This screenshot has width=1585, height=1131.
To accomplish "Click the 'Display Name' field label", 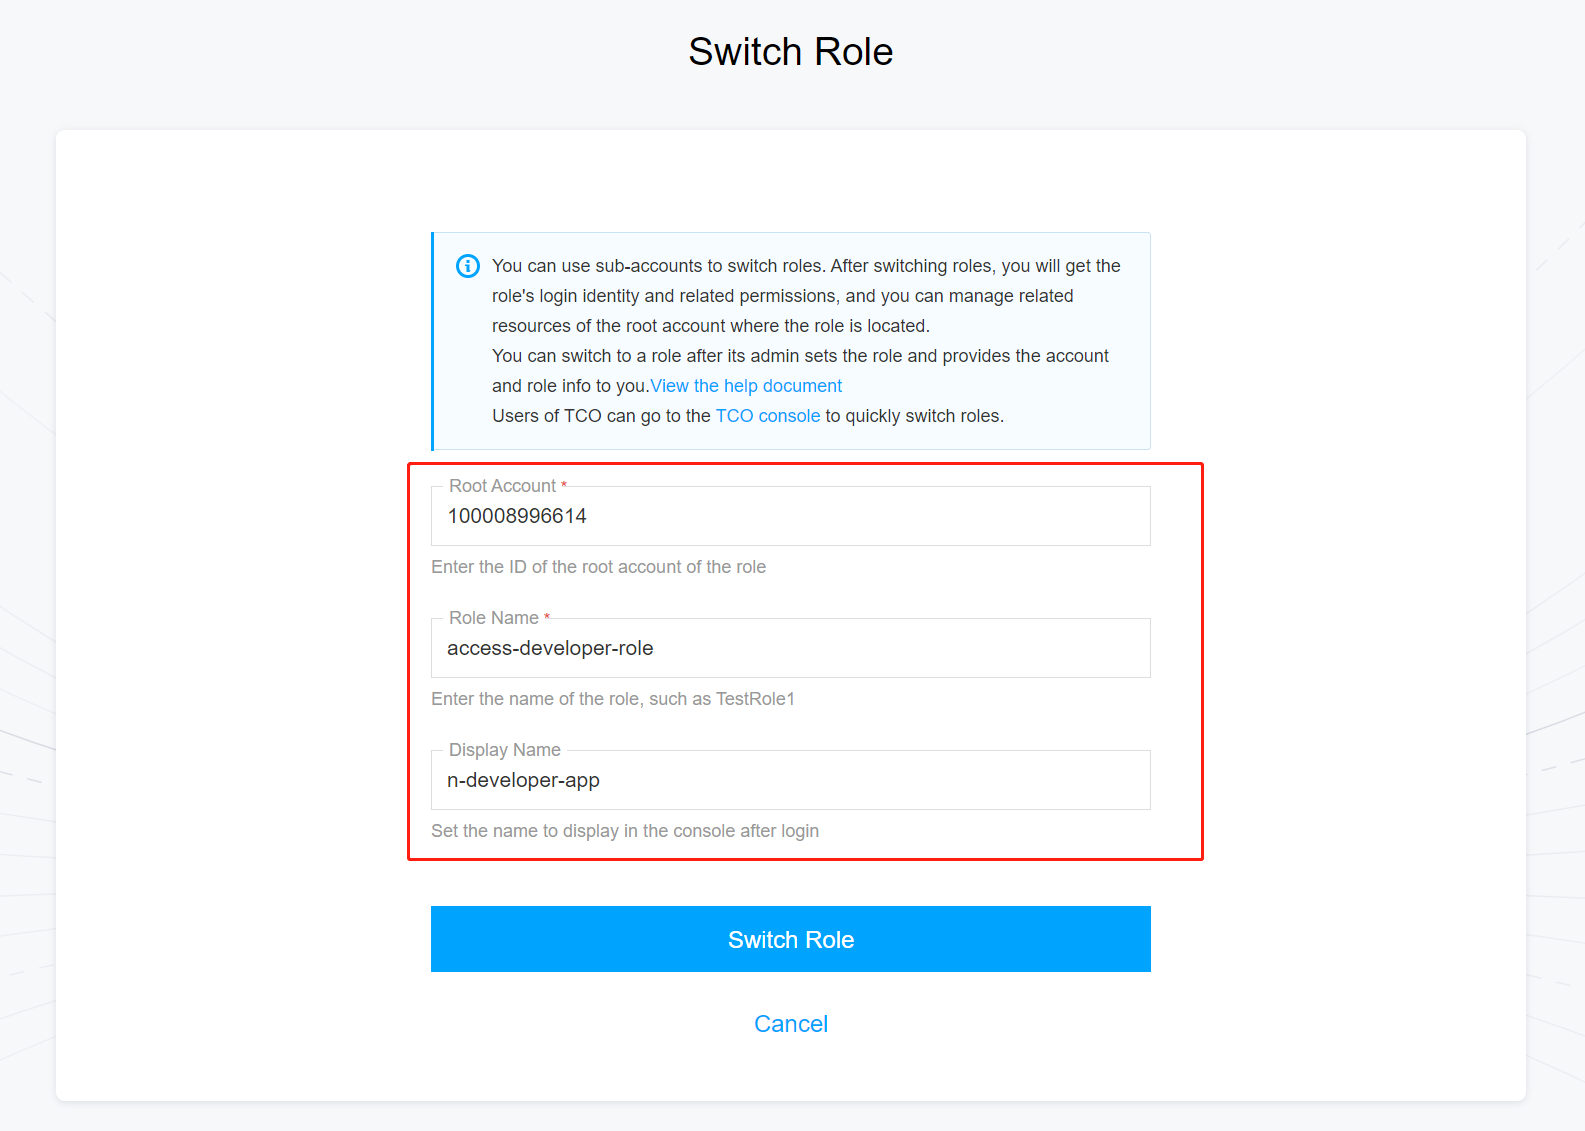I will pos(504,750).
